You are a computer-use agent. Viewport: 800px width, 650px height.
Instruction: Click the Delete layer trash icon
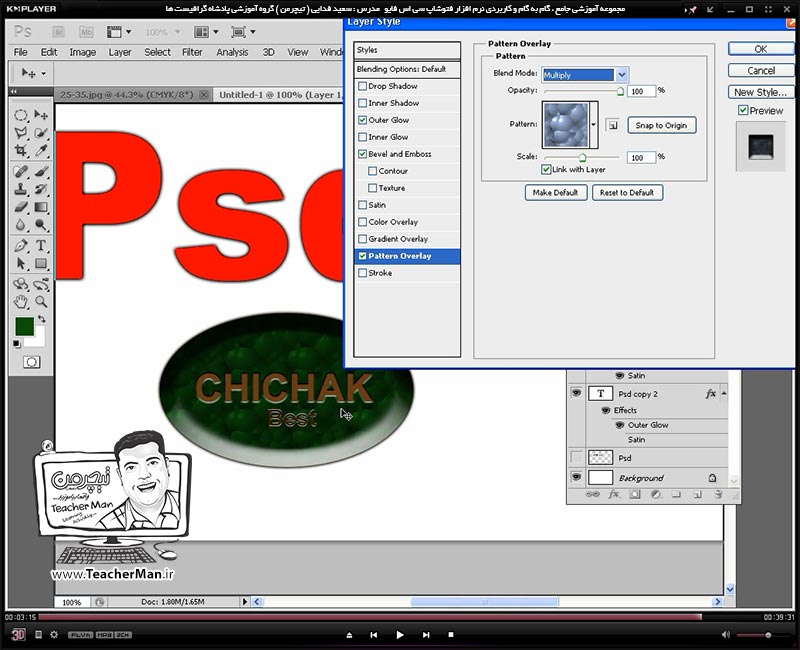point(718,494)
